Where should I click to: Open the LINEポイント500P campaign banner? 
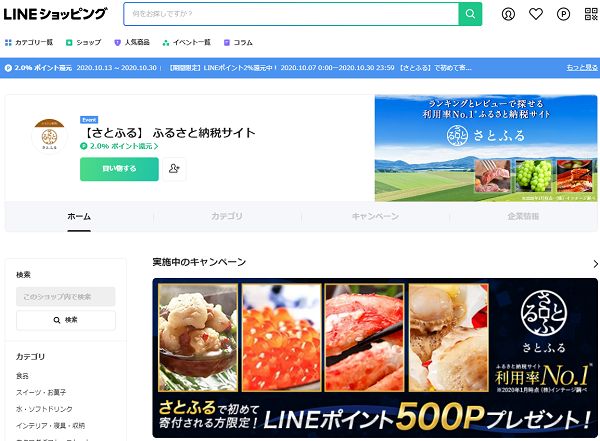click(375, 358)
